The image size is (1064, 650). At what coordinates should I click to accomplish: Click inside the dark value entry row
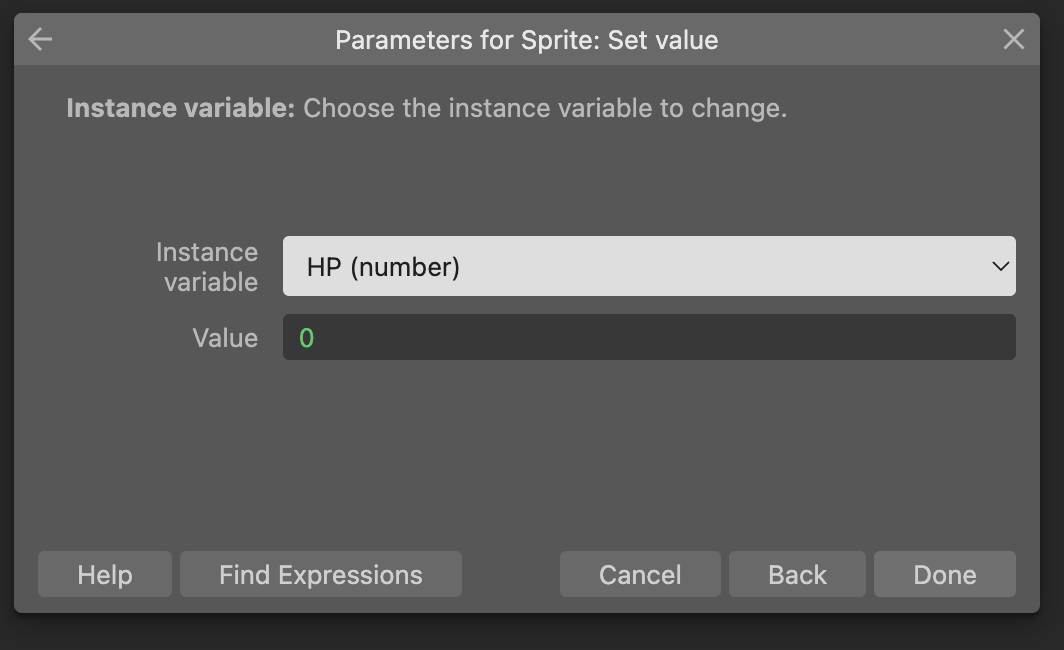648,337
